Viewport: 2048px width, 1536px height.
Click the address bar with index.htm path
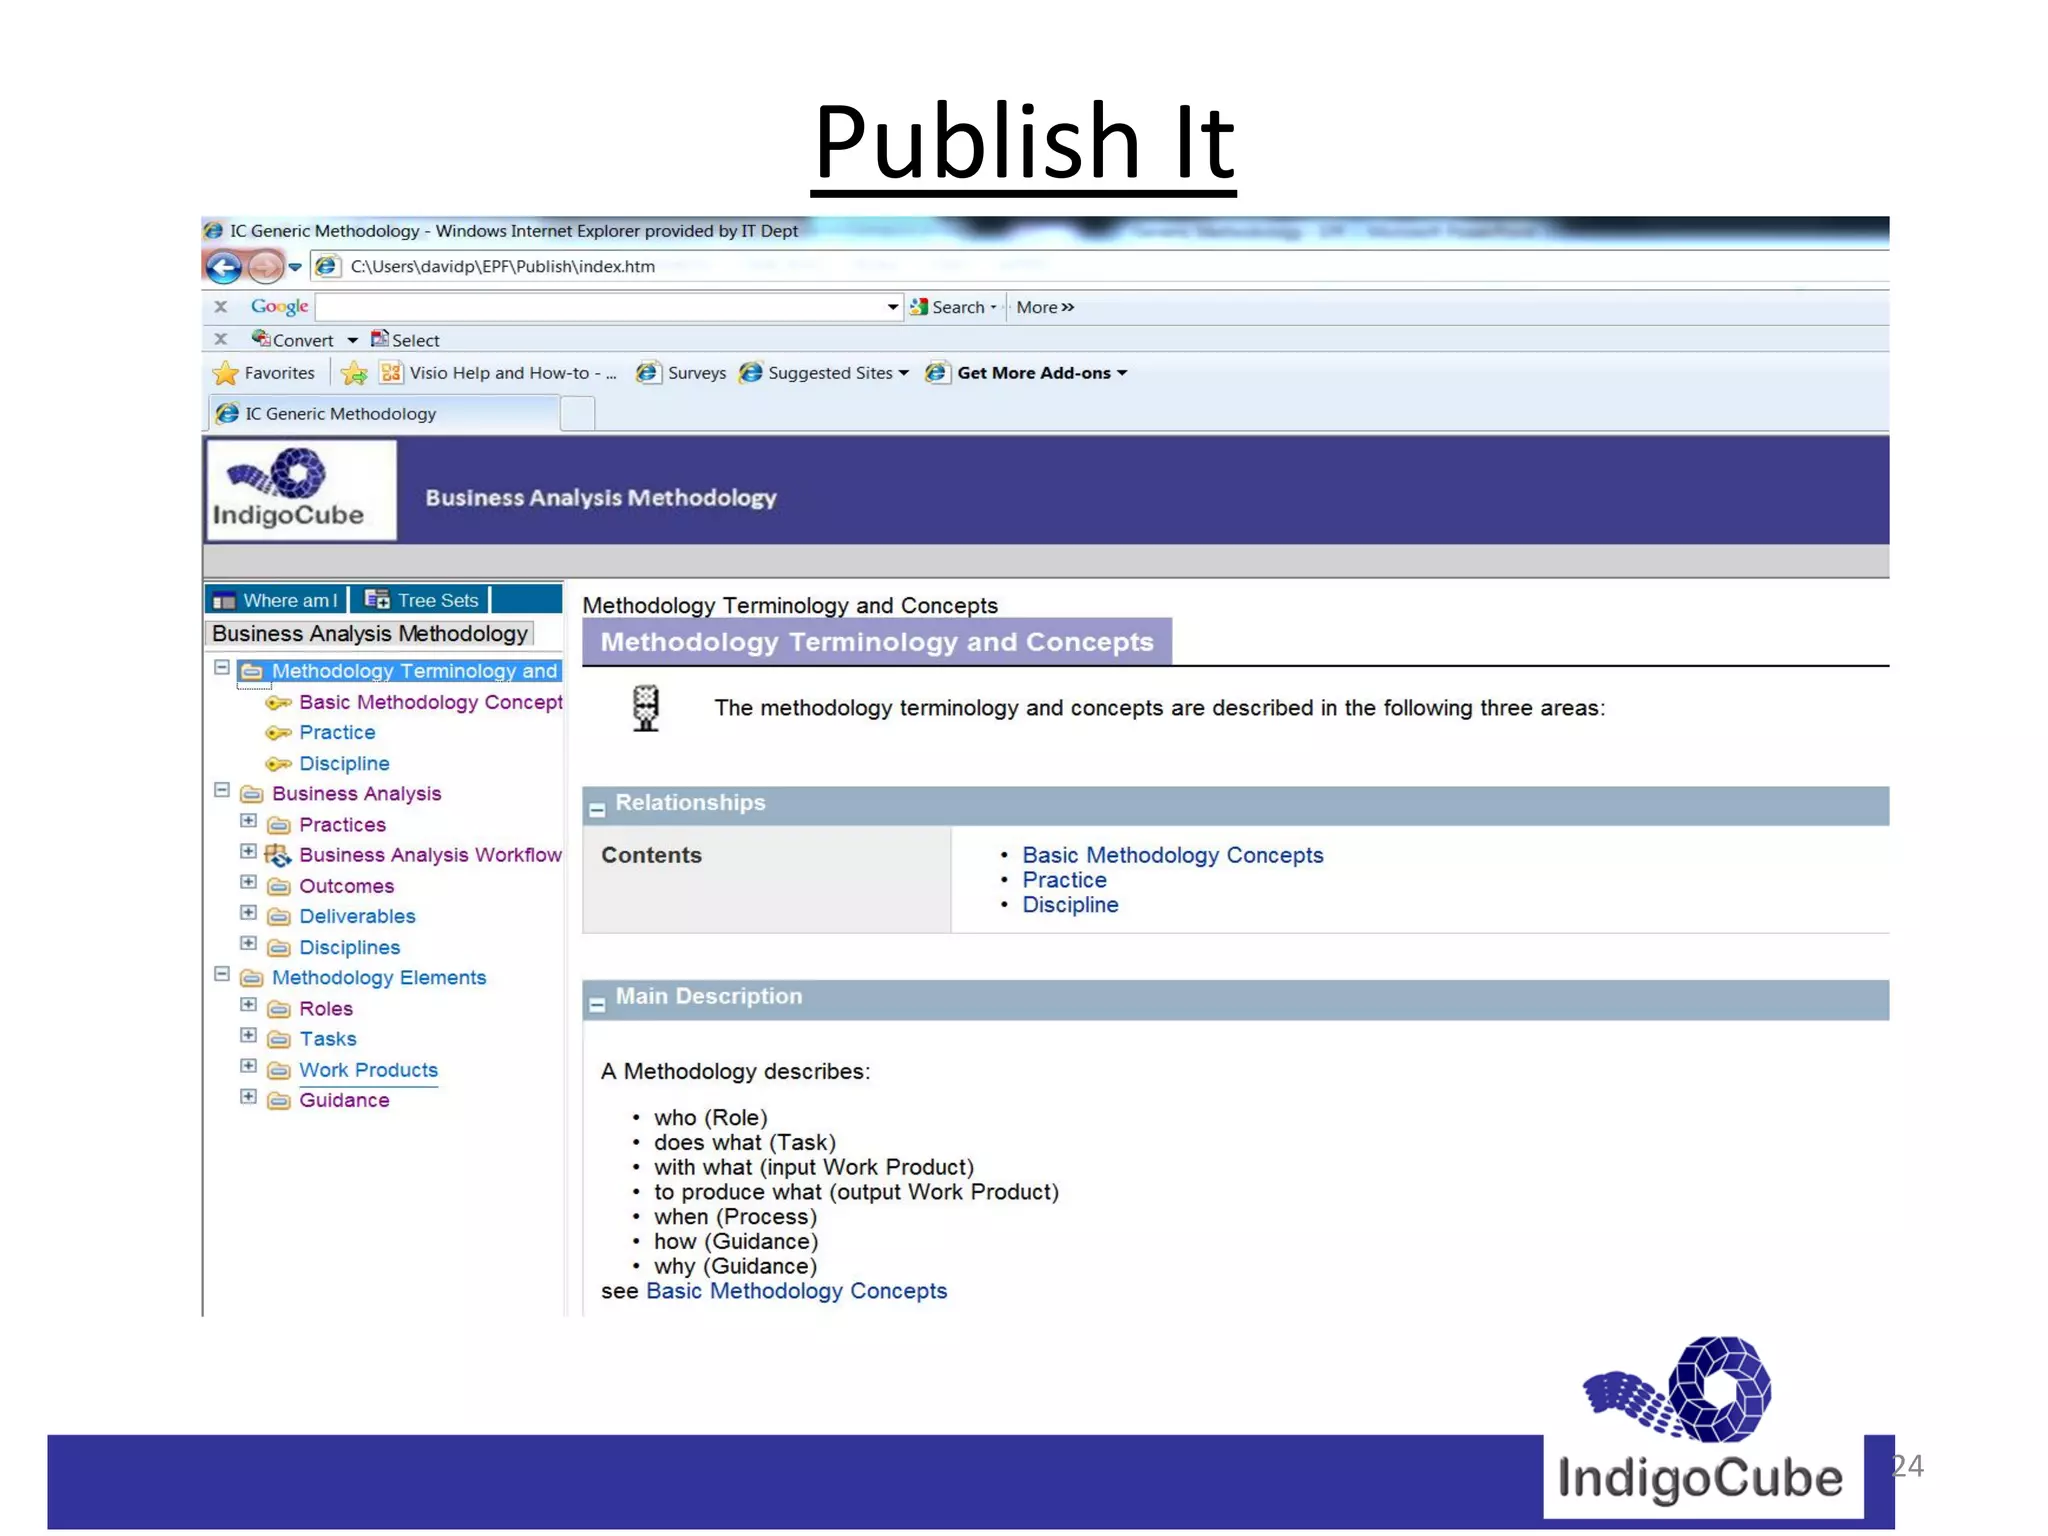click(x=1100, y=266)
